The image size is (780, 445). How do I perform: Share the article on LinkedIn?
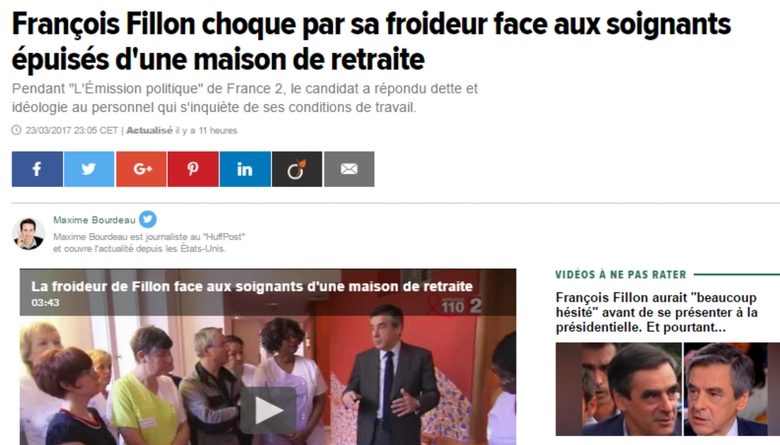pos(245,169)
